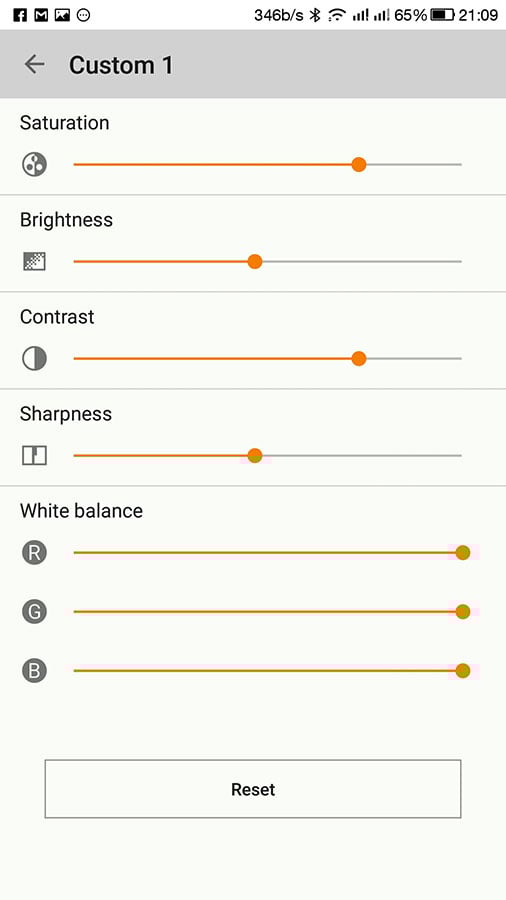The height and width of the screenshot is (900, 506).
Task: Click the Sharpness slider handle
Action: (x=255, y=456)
